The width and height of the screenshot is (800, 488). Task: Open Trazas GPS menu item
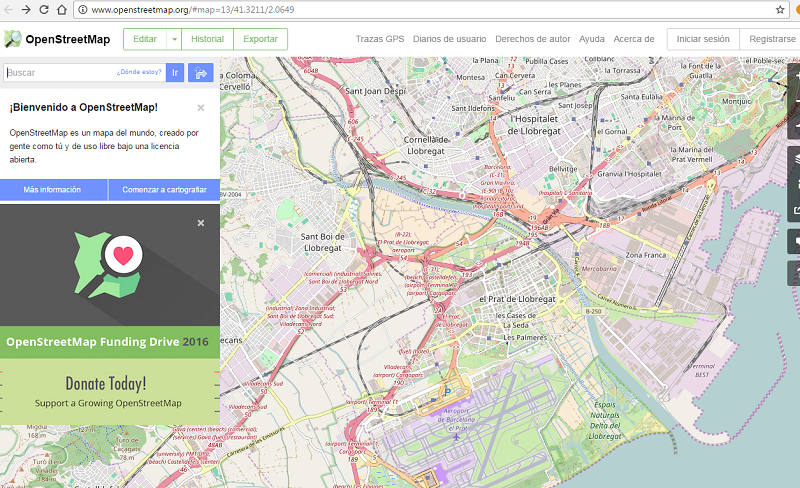379,39
